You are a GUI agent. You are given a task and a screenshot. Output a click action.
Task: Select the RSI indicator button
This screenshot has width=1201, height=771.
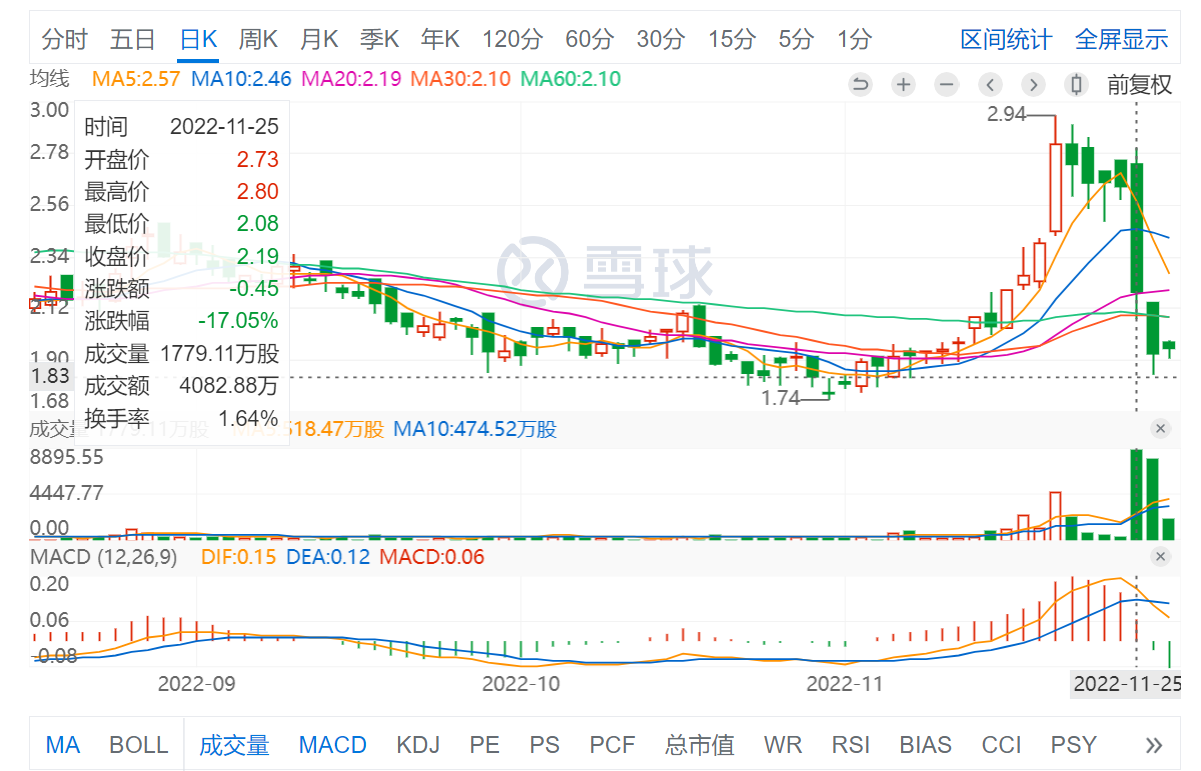[850, 745]
